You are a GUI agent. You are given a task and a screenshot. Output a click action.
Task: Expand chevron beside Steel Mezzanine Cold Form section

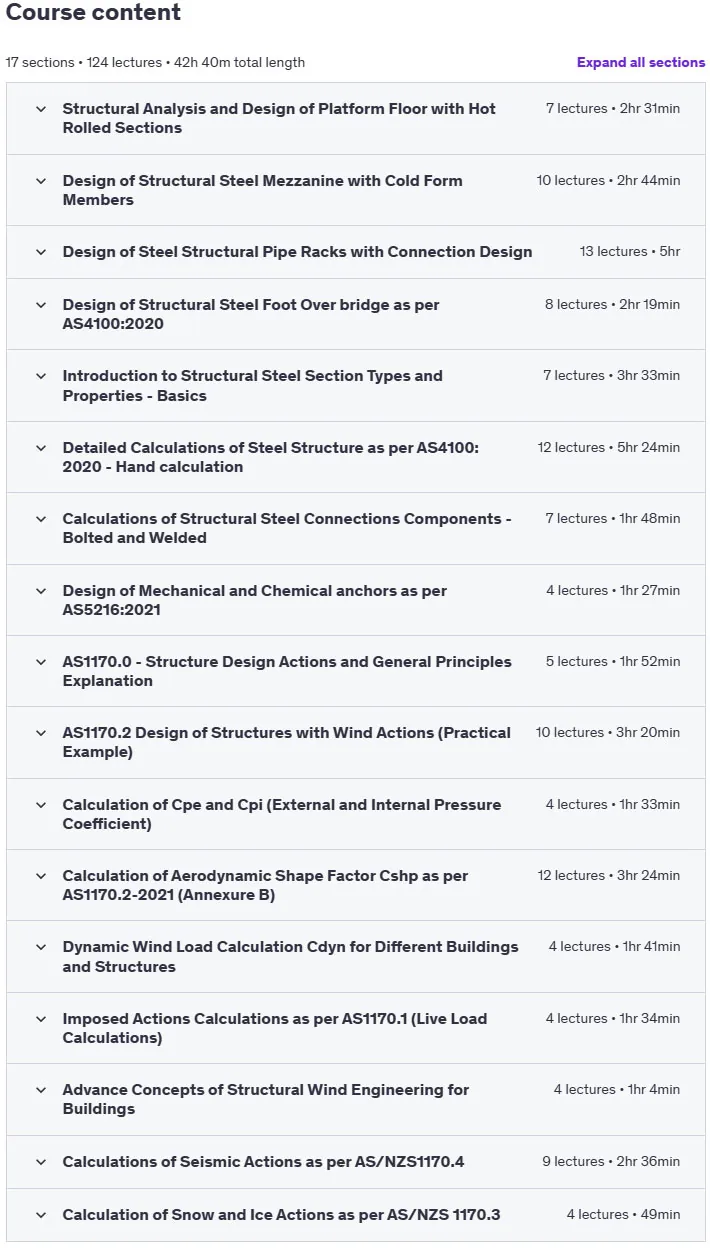coord(41,181)
